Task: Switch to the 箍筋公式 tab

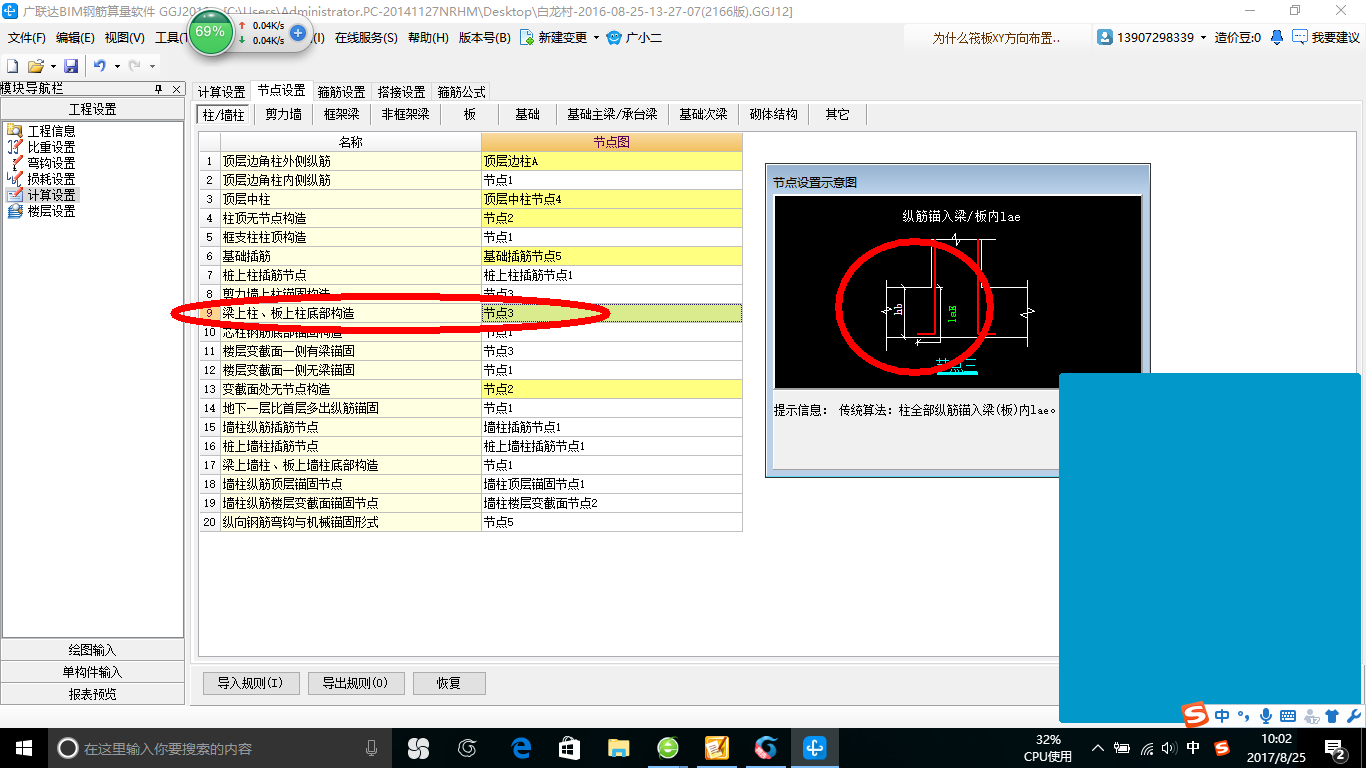Action: pyautogui.click(x=461, y=92)
